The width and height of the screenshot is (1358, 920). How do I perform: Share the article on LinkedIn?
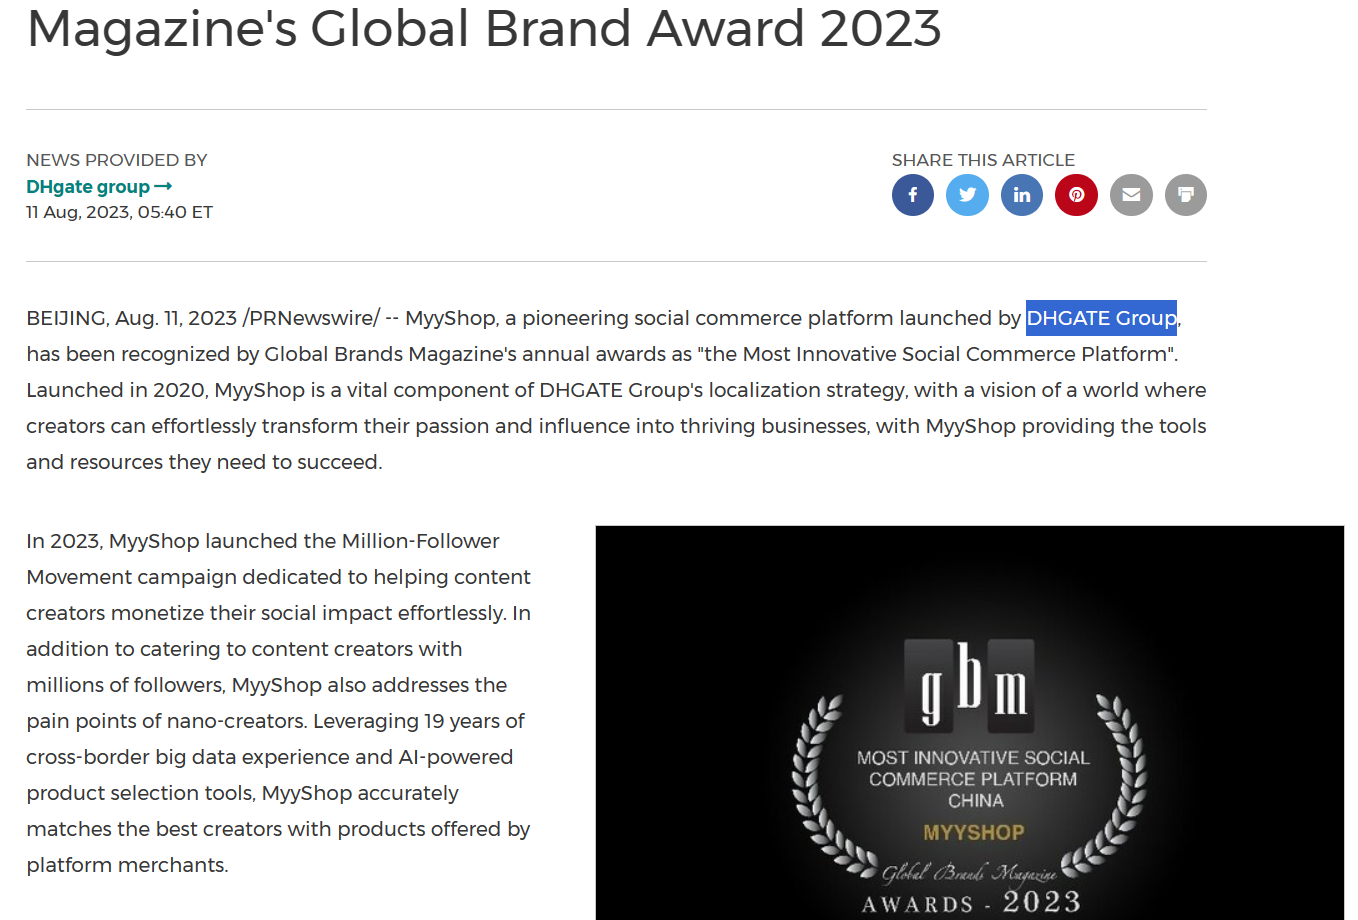click(x=1022, y=195)
